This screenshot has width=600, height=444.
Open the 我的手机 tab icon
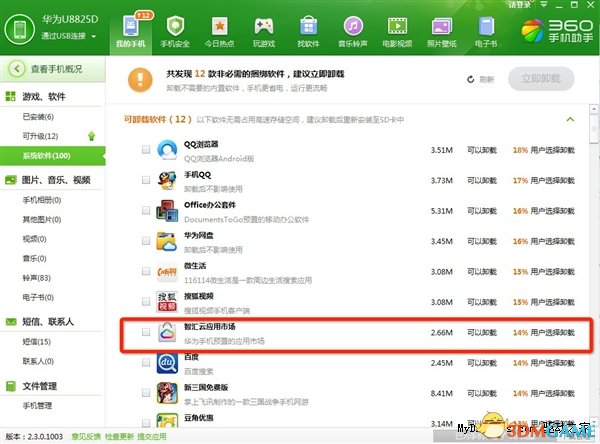point(131,26)
